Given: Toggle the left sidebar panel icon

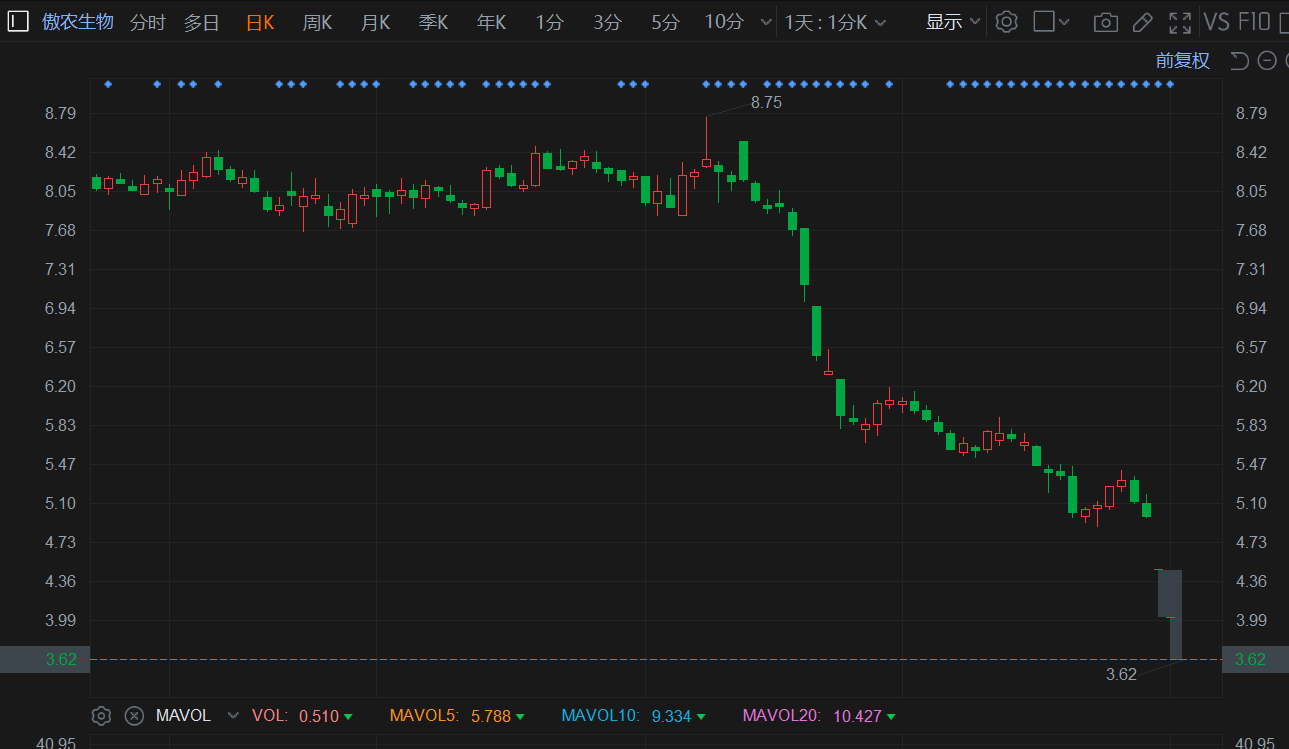Looking at the screenshot, I should [x=18, y=22].
